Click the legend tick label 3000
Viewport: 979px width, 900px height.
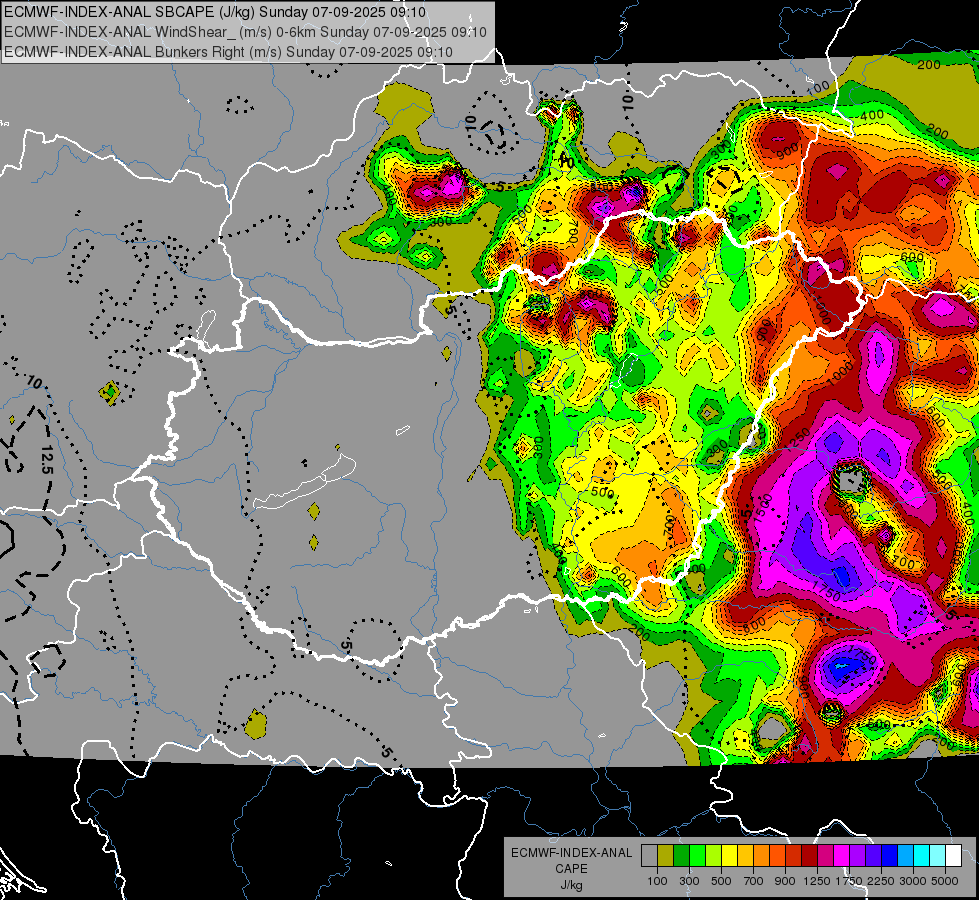point(913,881)
